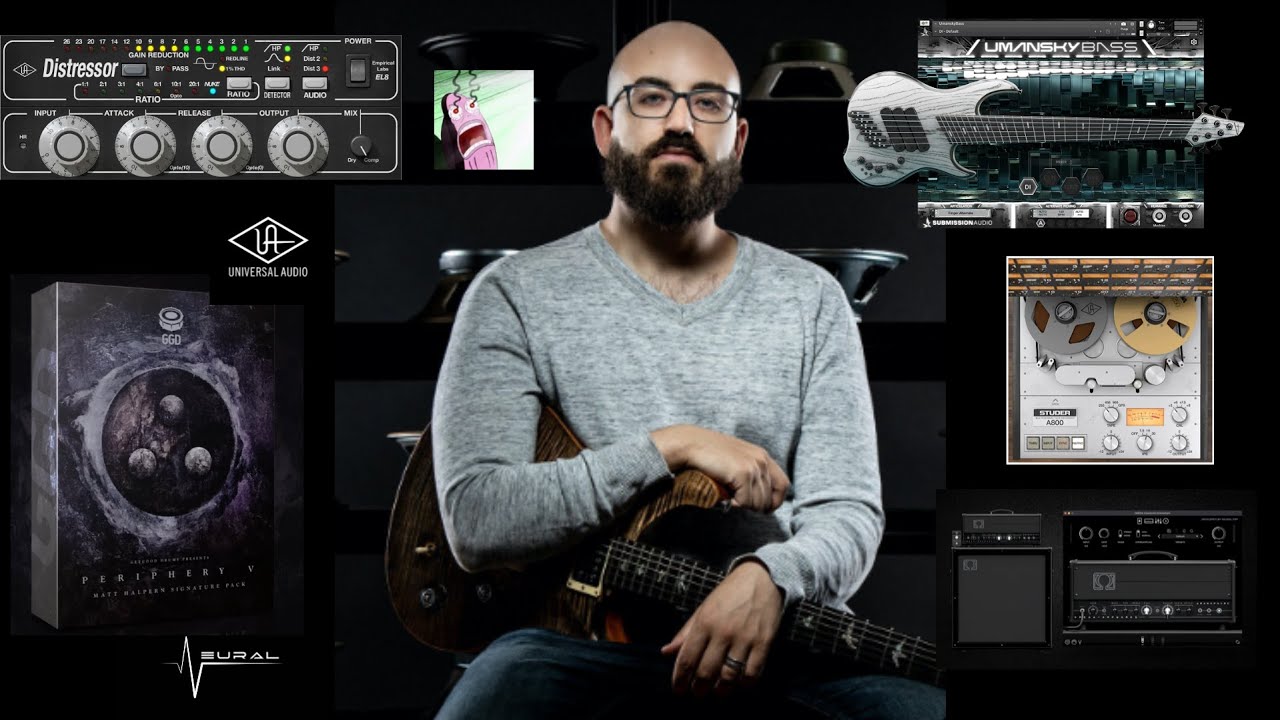
Task: Click the Universal Audio logo
Action: coord(267,248)
